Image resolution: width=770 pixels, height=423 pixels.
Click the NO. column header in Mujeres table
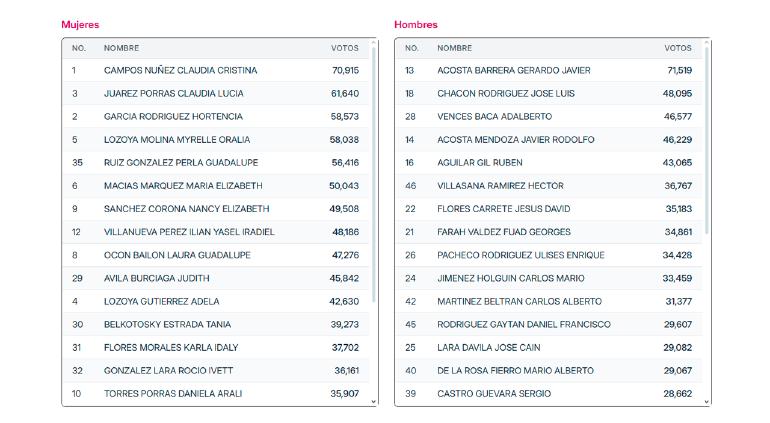click(x=79, y=48)
